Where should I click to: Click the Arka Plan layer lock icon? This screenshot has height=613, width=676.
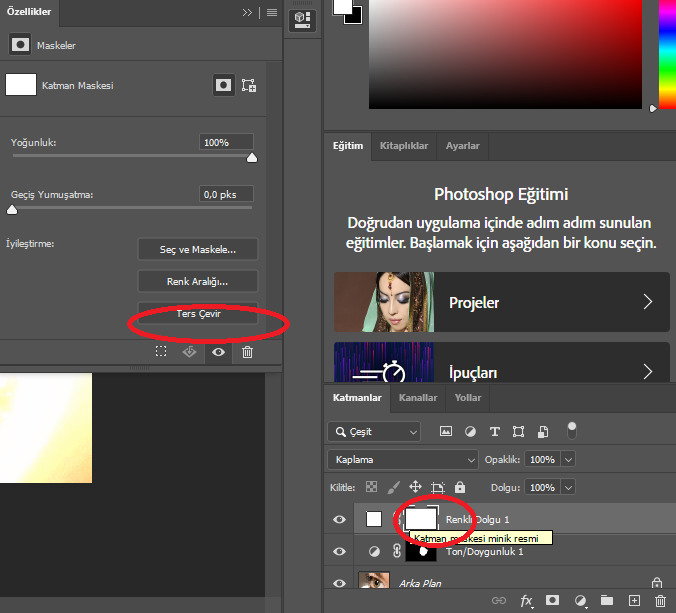pos(657,583)
